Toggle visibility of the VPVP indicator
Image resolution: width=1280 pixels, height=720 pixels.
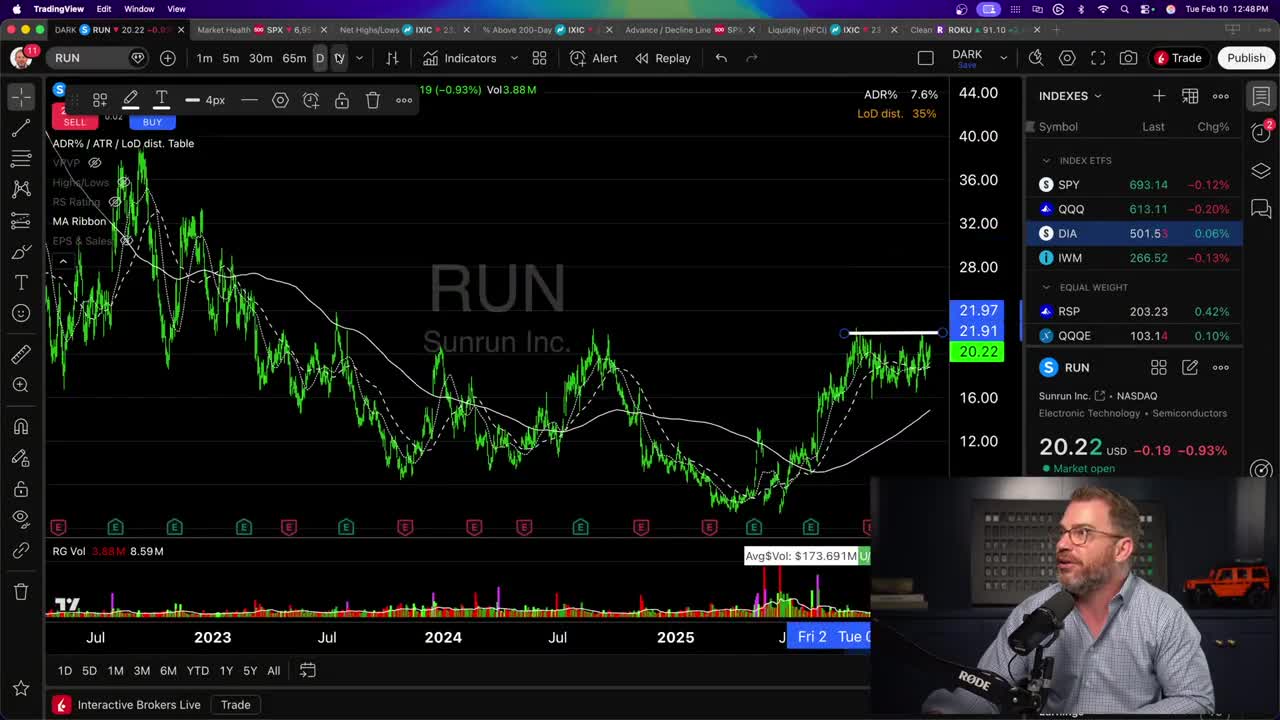point(94,163)
